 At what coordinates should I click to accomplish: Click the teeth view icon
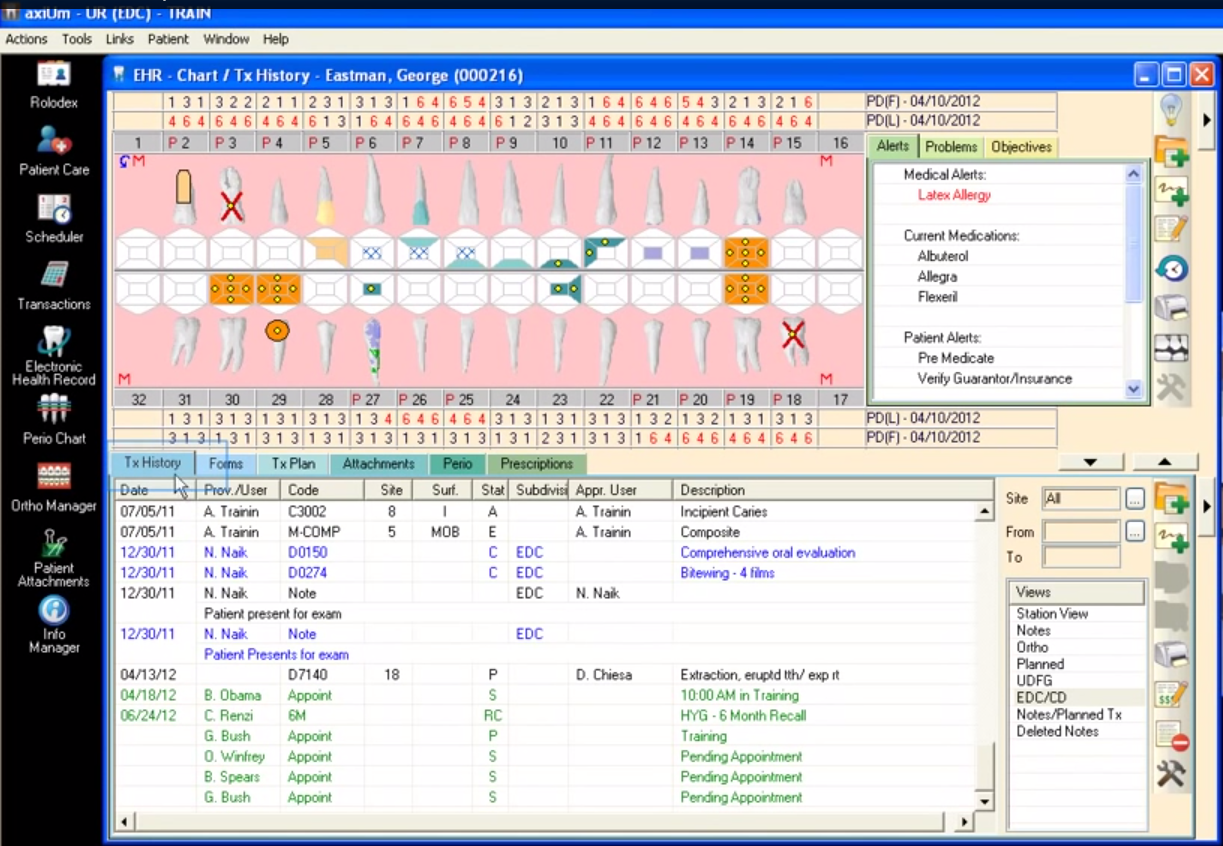click(x=1171, y=348)
